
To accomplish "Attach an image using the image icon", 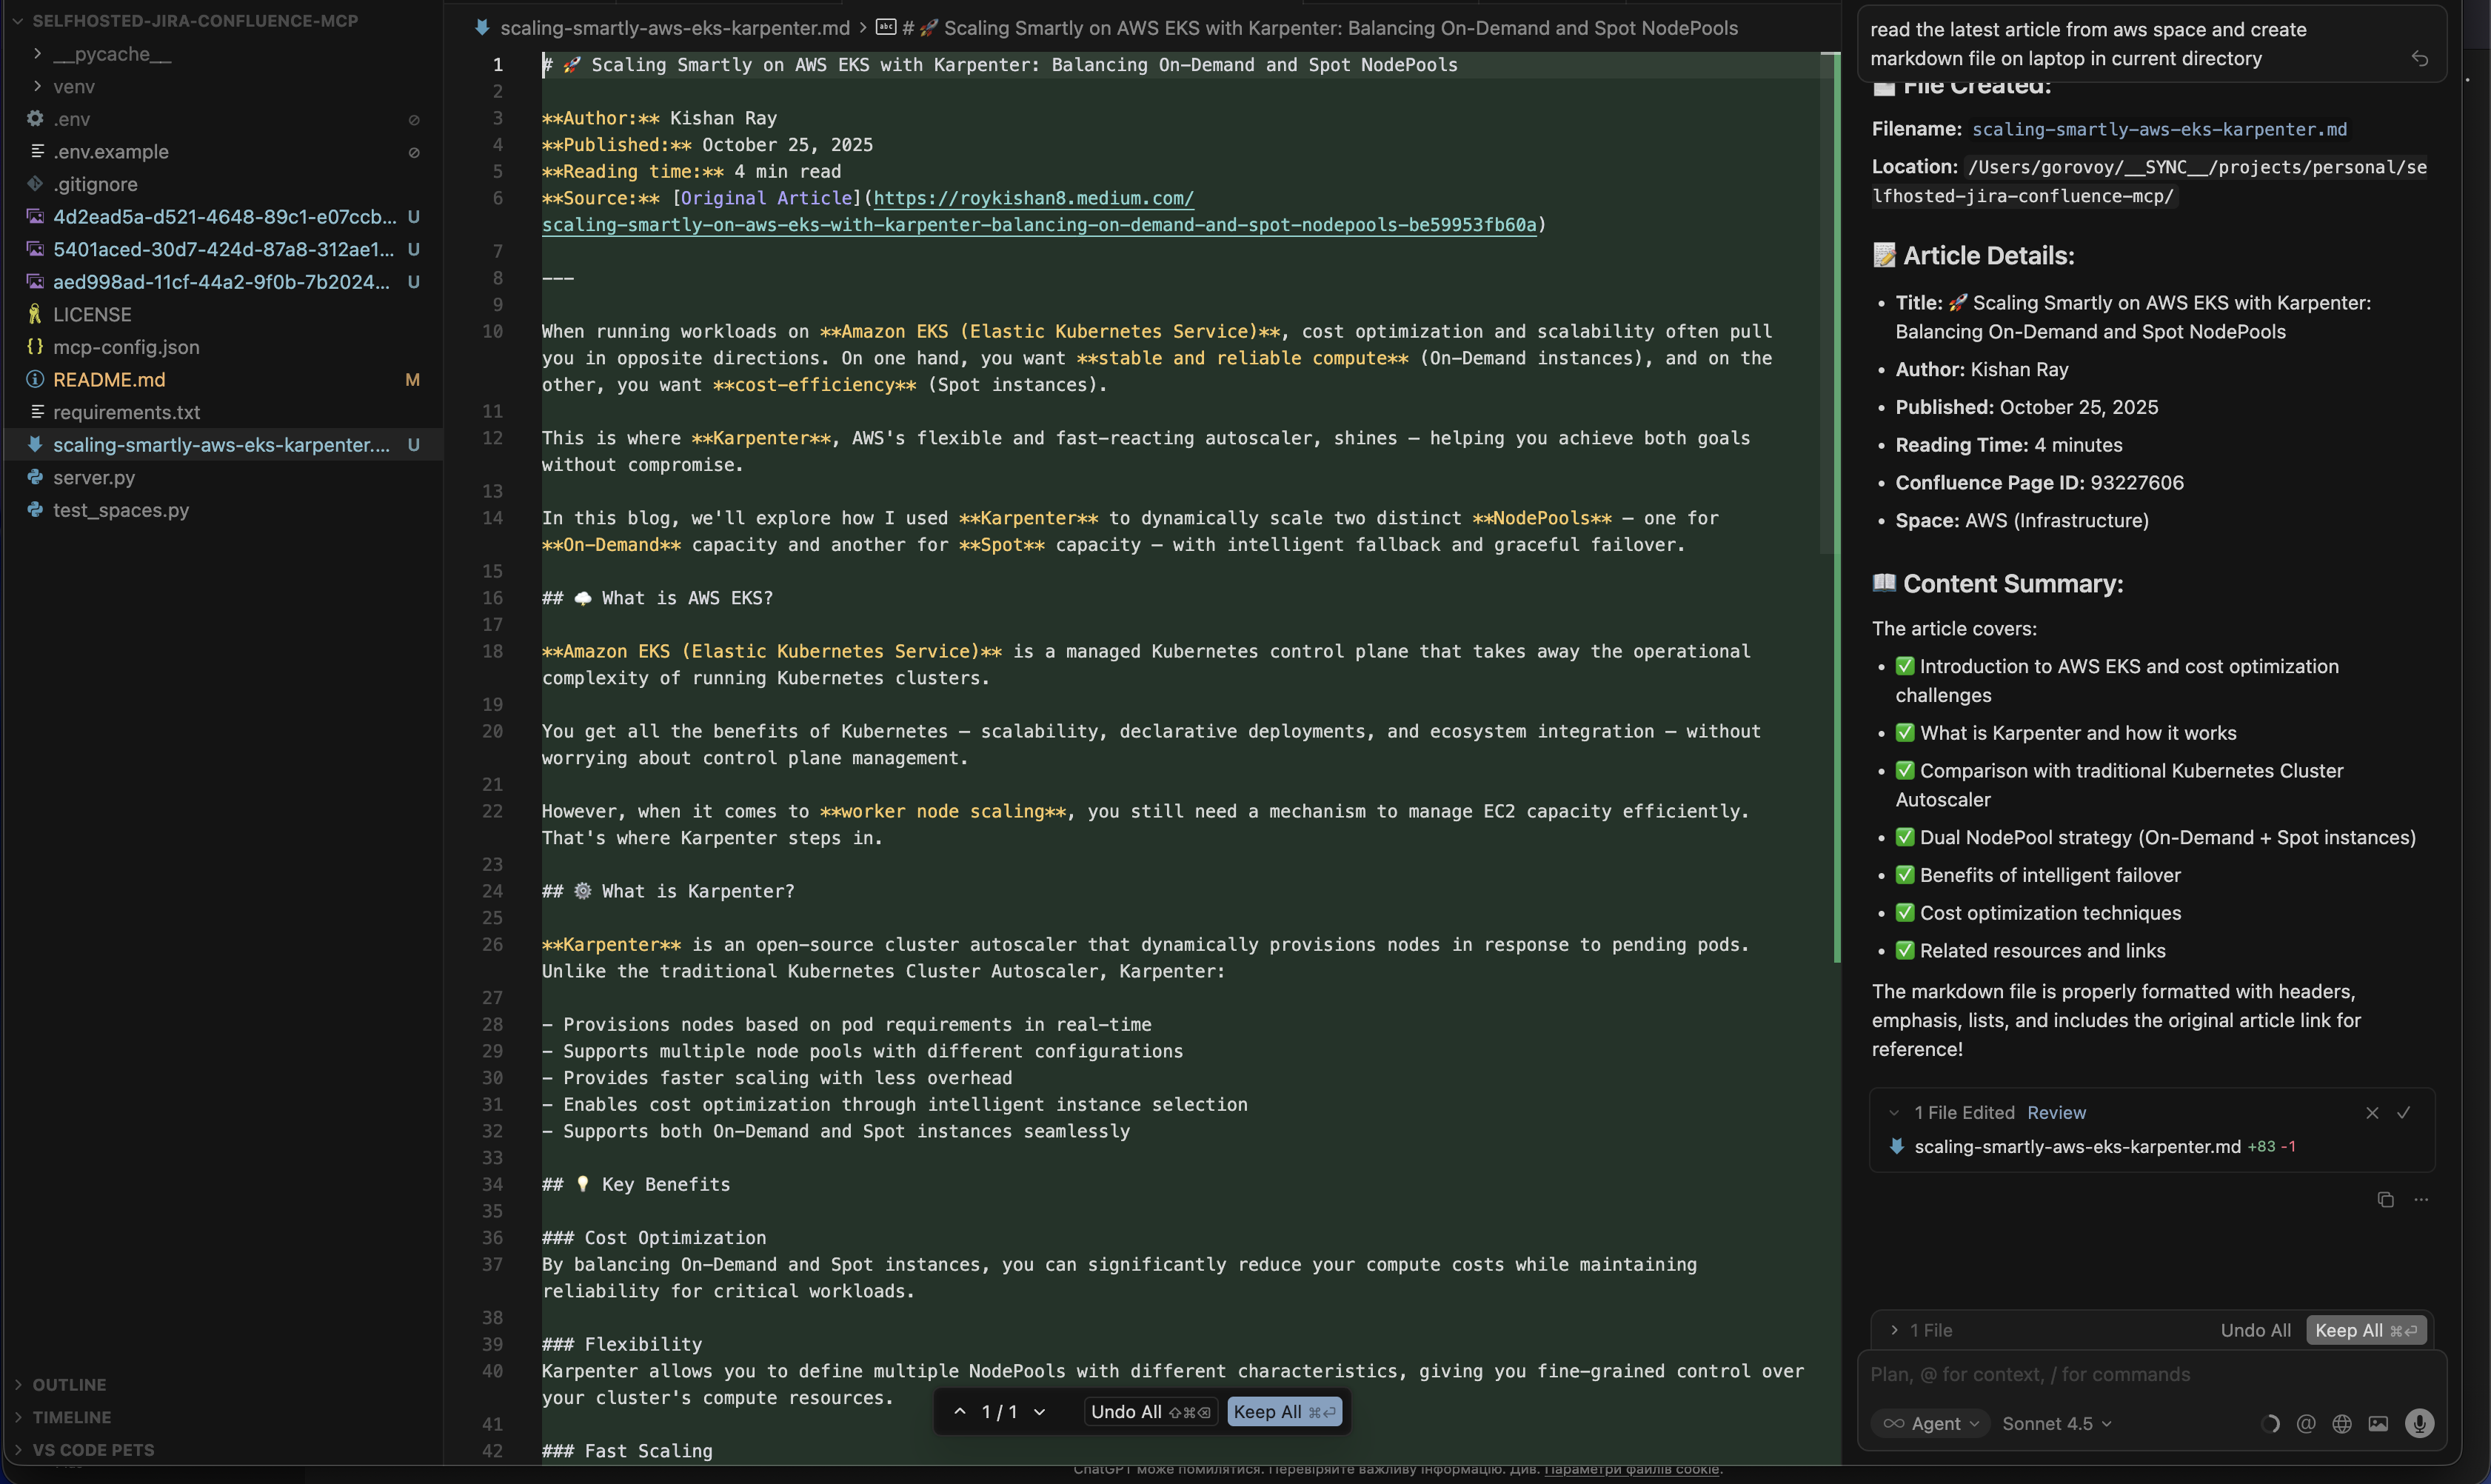I will click(x=2379, y=1423).
